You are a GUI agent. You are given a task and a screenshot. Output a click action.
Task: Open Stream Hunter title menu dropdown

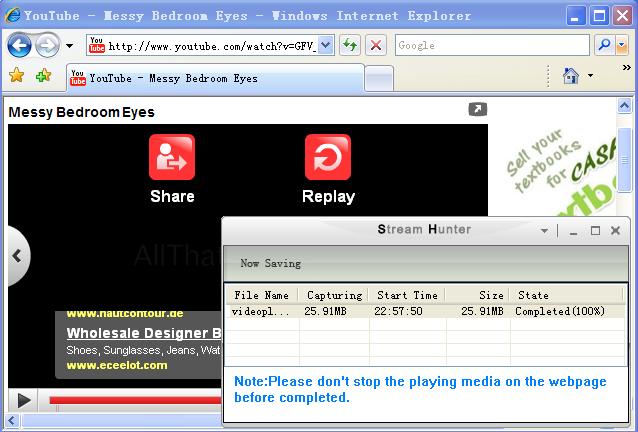(544, 231)
